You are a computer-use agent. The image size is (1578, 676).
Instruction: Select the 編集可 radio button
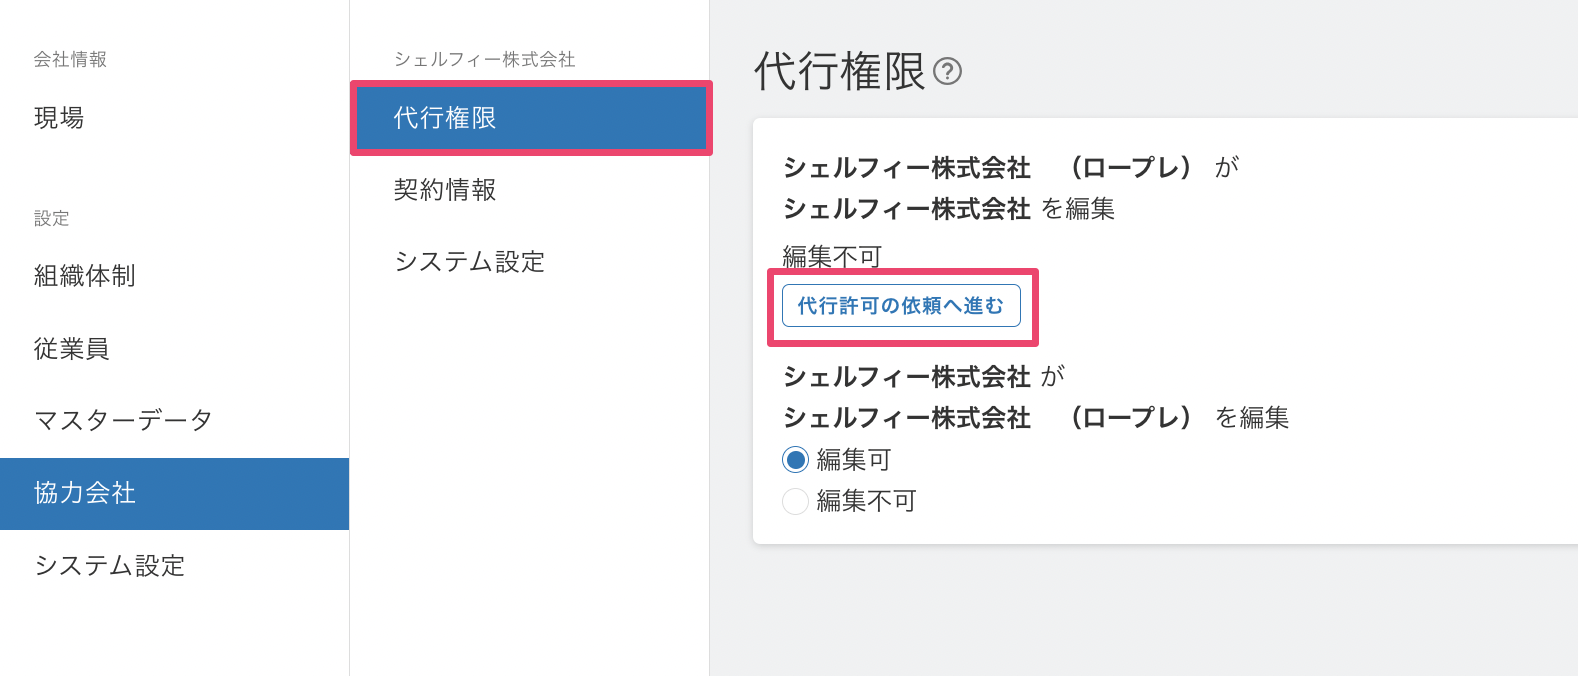click(x=795, y=460)
